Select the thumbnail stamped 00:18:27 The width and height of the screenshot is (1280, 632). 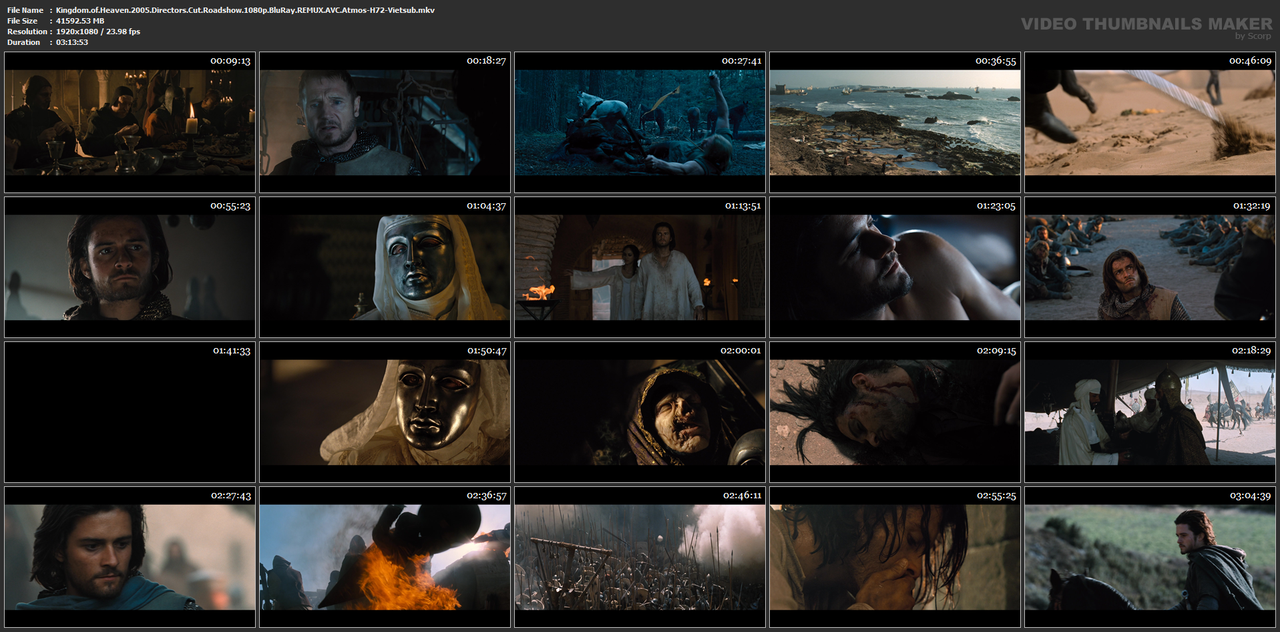click(385, 122)
